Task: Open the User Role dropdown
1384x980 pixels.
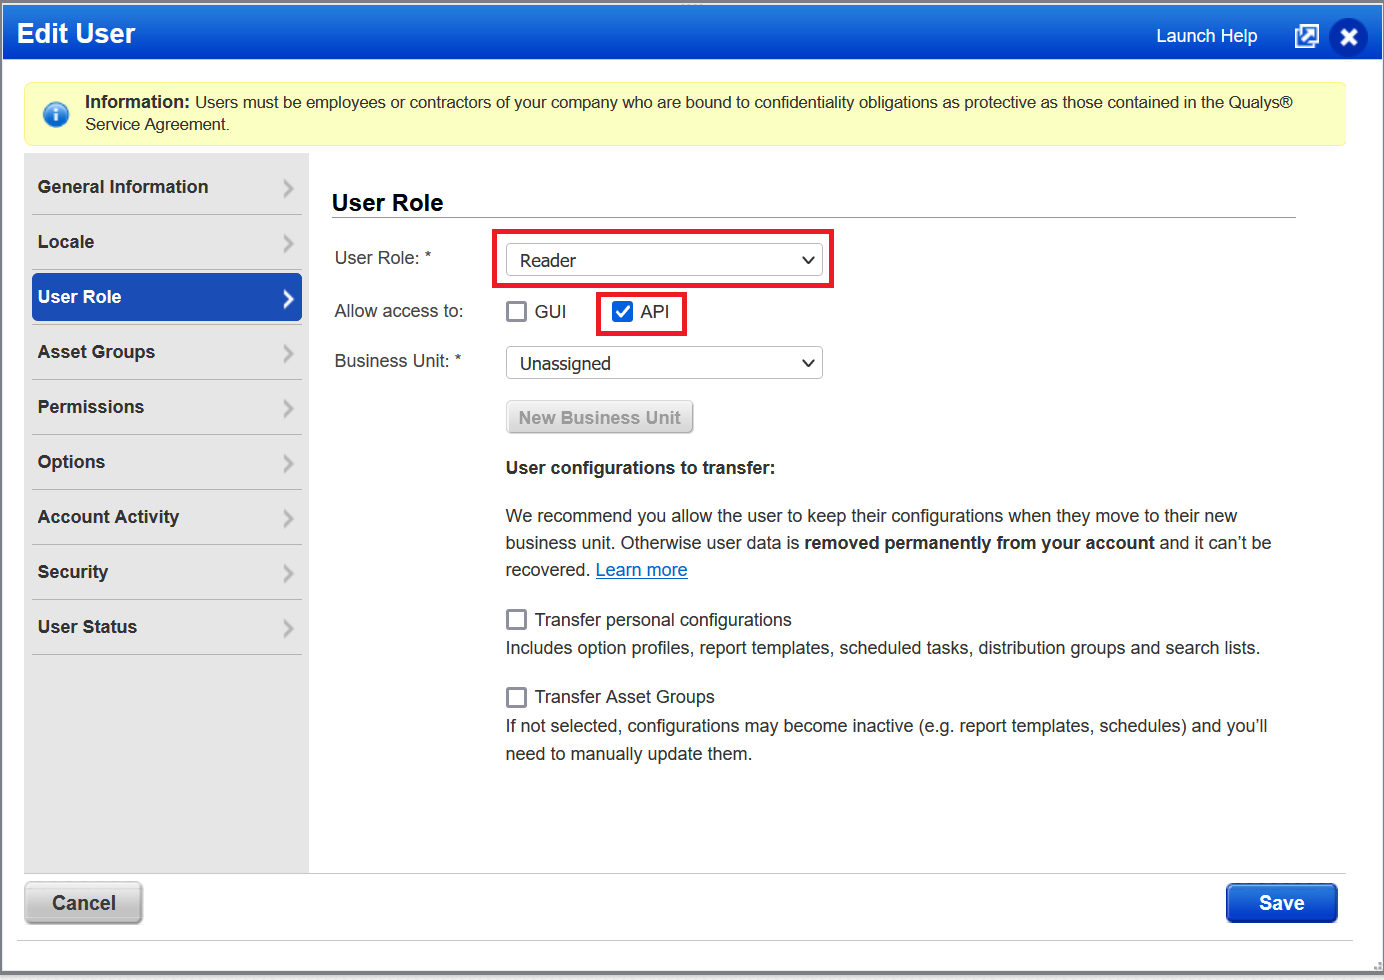Action: click(664, 260)
